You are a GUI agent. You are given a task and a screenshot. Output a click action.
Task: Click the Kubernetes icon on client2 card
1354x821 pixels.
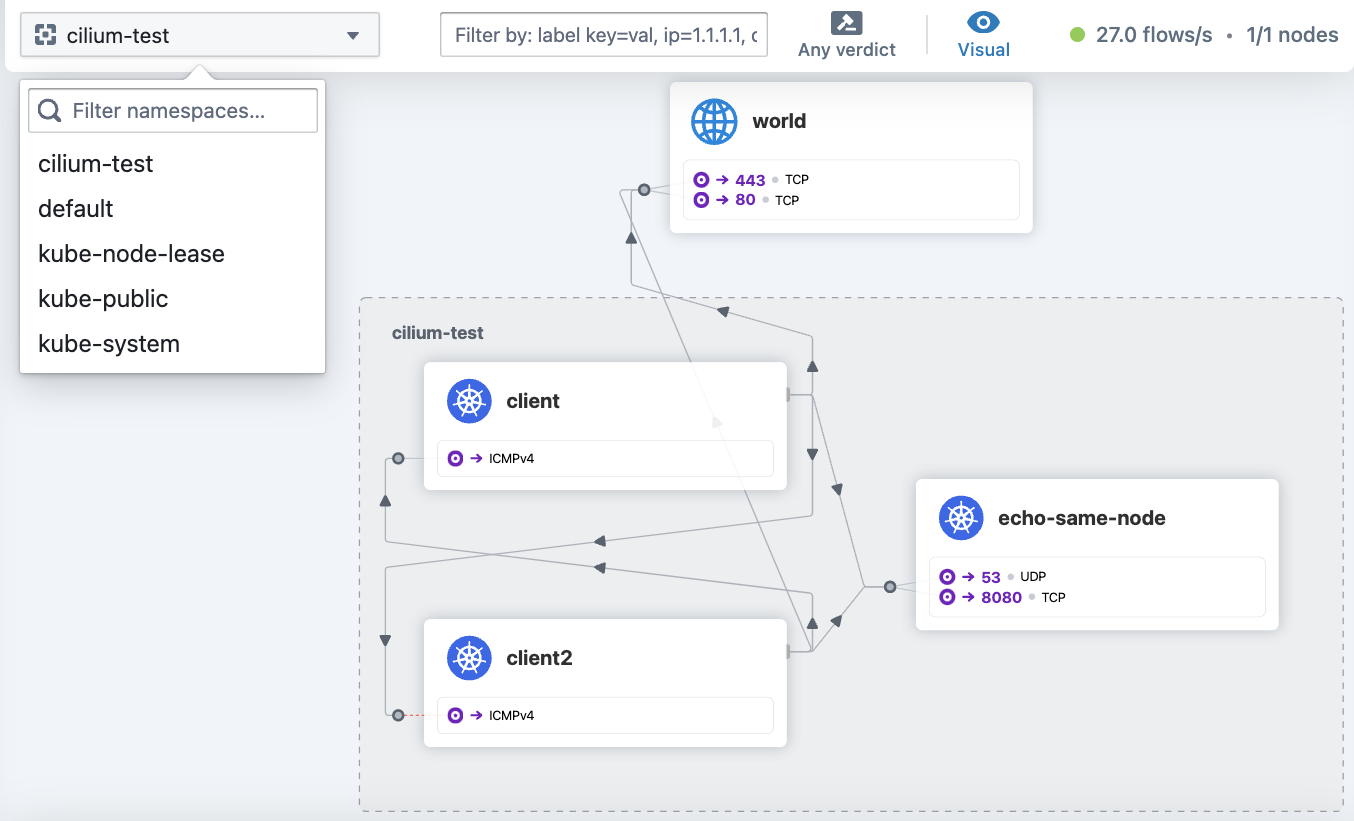coord(469,659)
